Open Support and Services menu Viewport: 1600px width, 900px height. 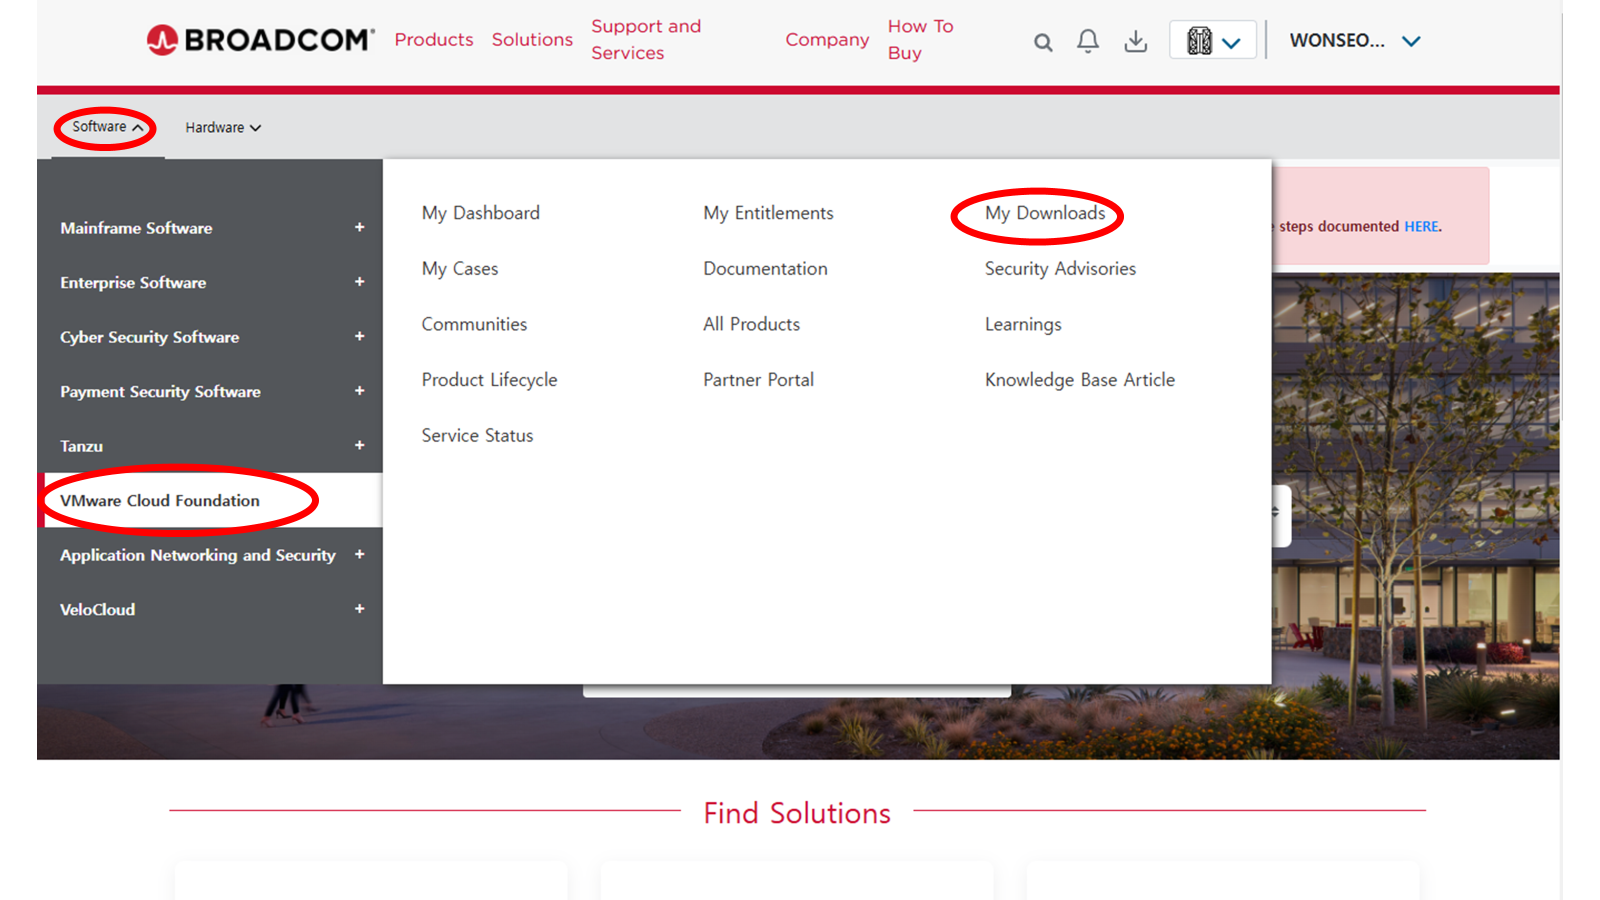646,40
